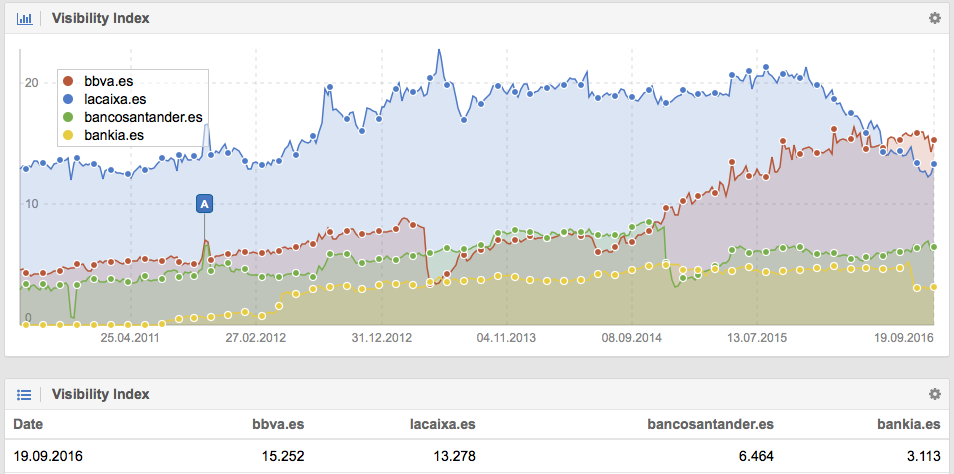Select the lacaixa.es table column header

click(442, 425)
